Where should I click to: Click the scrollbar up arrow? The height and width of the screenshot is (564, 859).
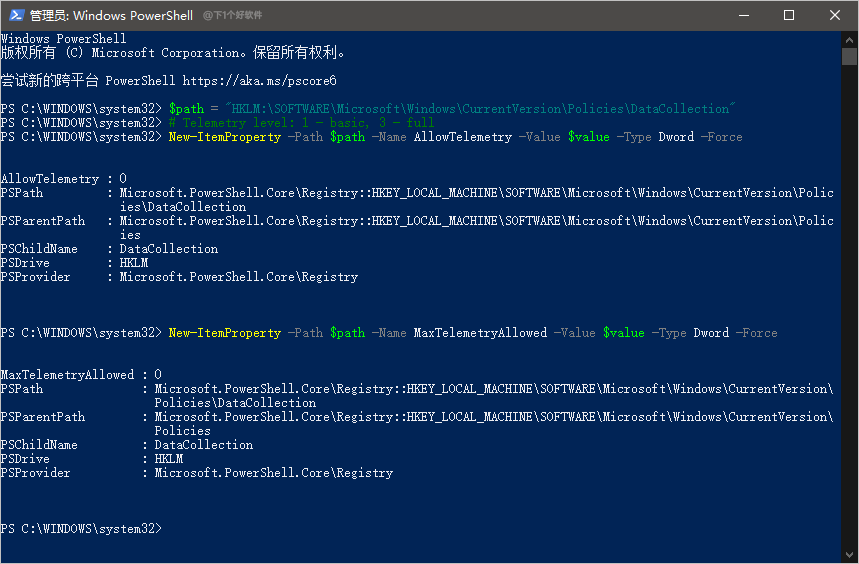pyautogui.click(x=850, y=38)
